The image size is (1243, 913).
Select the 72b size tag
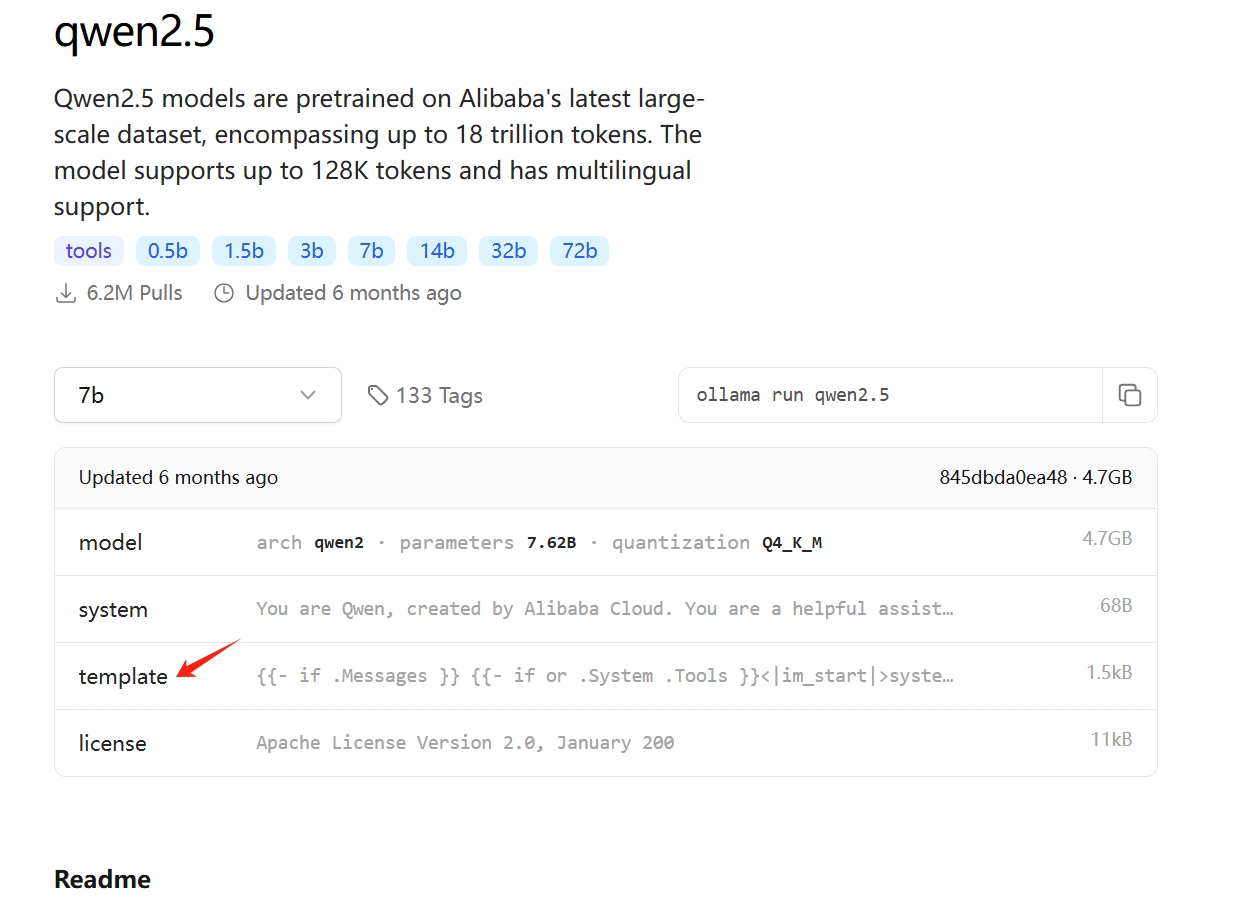579,251
